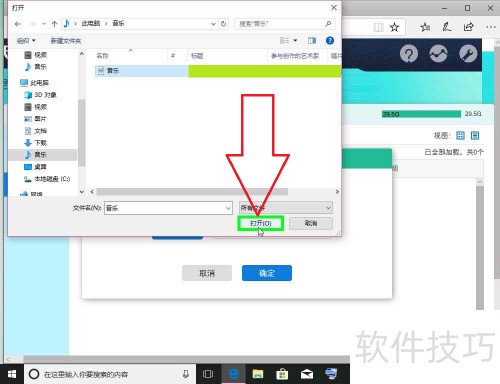Image resolution: width=500 pixels, height=384 pixels.
Task: Open the 文件名 combo box dropdown arrow
Action: pyautogui.click(x=228, y=208)
